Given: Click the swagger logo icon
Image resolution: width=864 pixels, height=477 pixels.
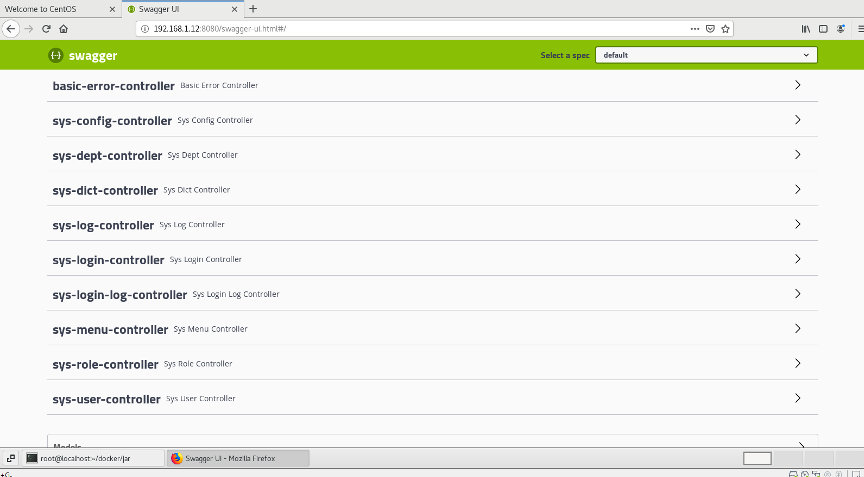Looking at the screenshot, I should pos(55,55).
